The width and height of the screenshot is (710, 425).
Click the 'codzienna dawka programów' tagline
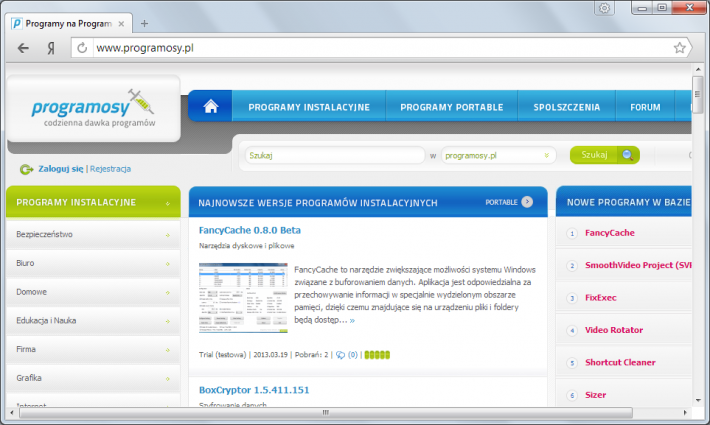100,123
